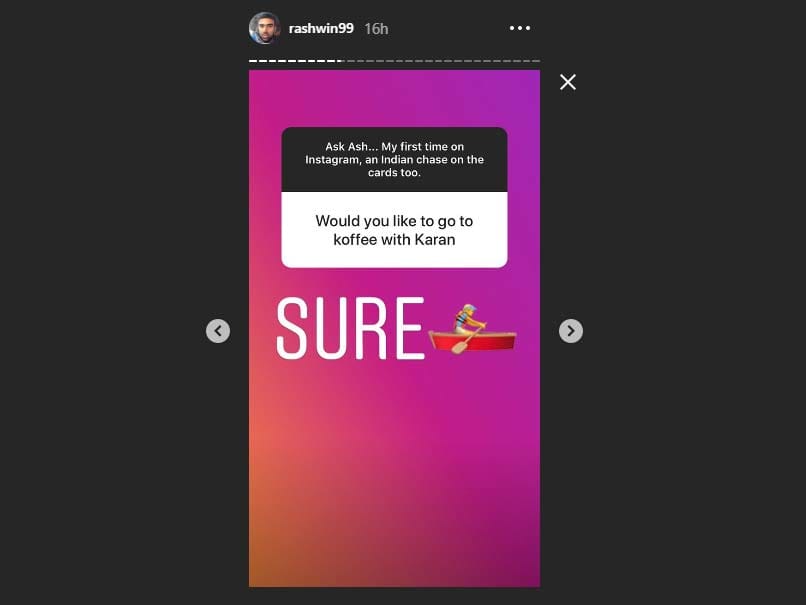The height and width of the screenshot is (605, 806).
Task: Go to the previous story with left arrow
Action: (x=218, y=331)
